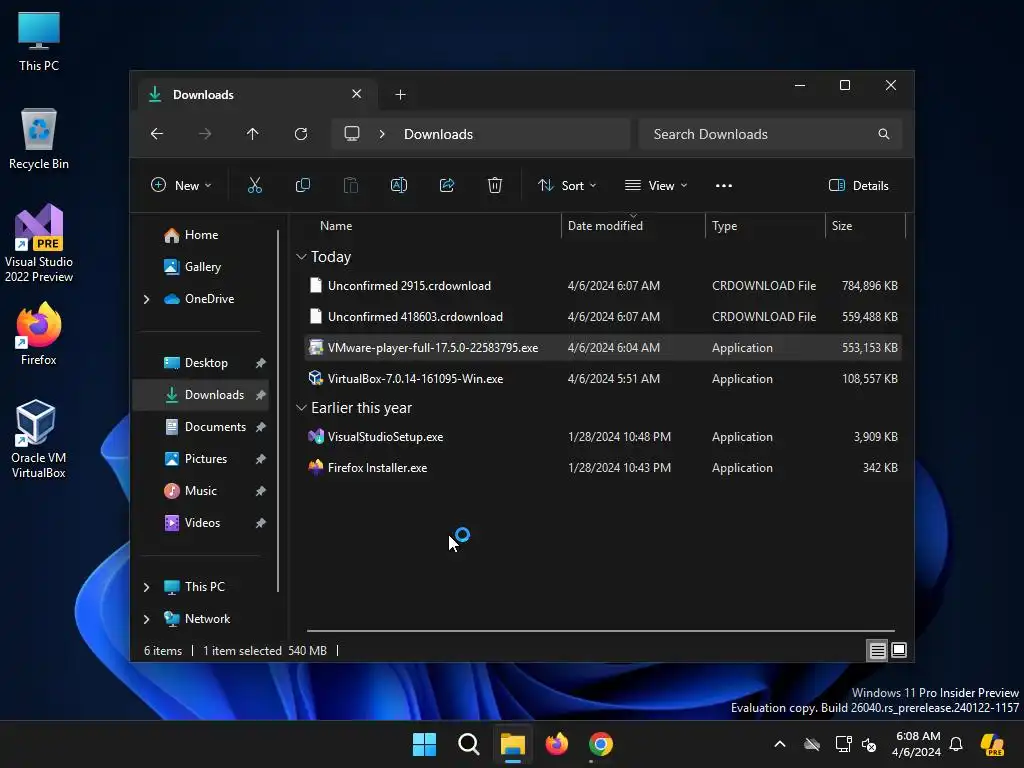
Task: Show hidden system tray icons
Action: 780,744
